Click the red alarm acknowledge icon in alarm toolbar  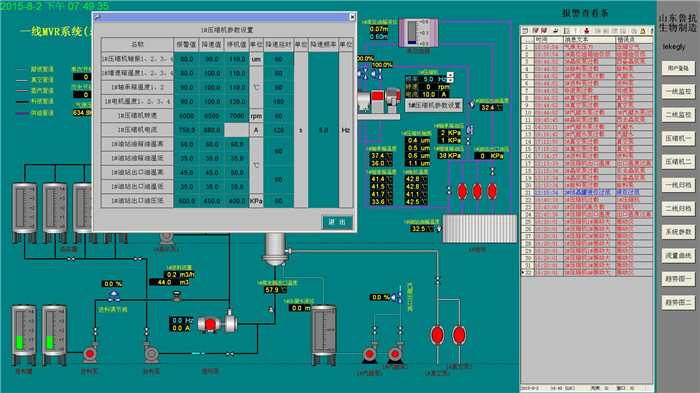coord(587,31)
